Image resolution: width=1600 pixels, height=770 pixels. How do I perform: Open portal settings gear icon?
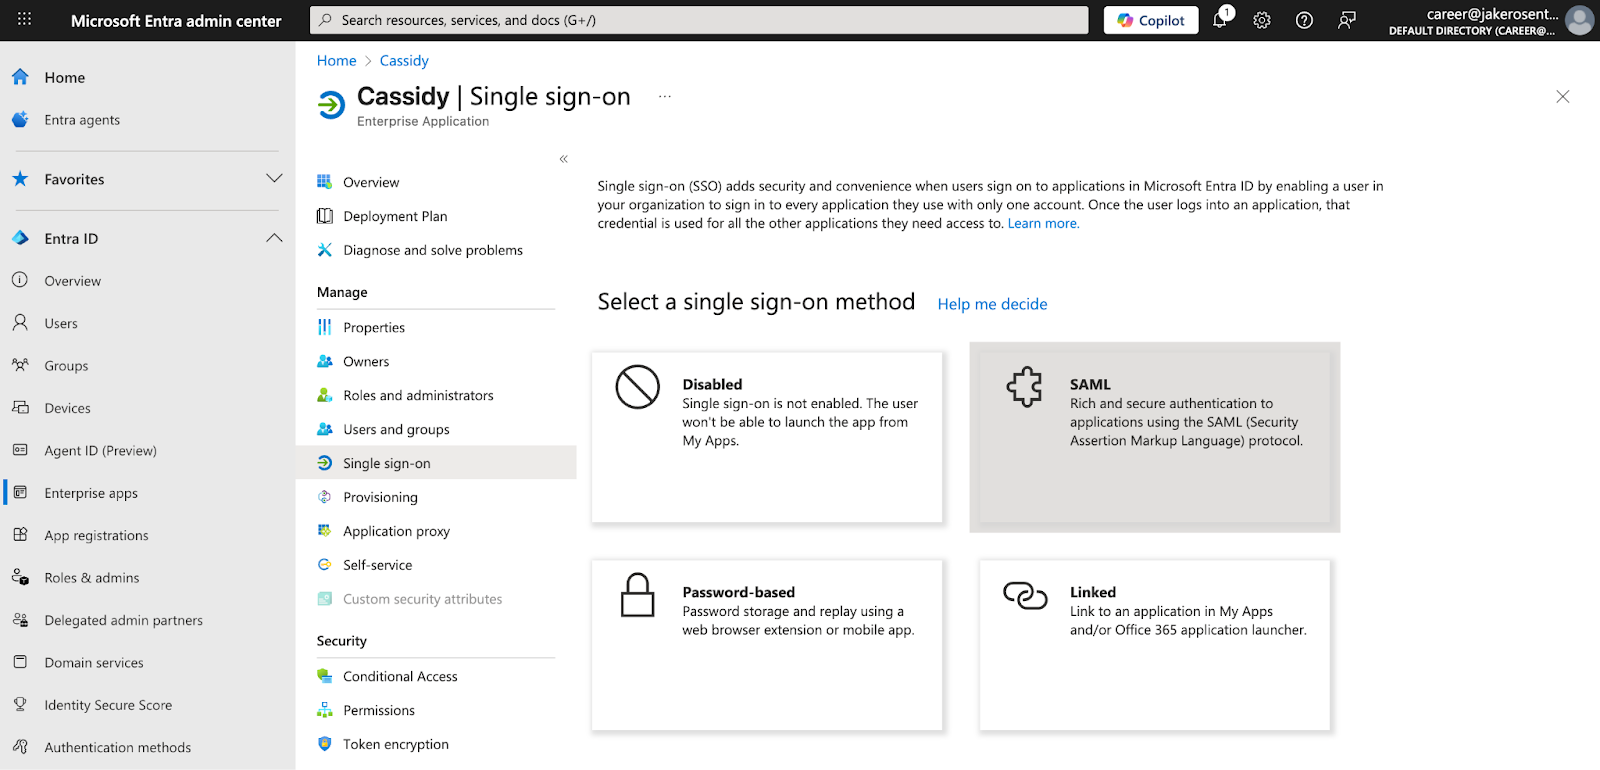point(1262,20)
